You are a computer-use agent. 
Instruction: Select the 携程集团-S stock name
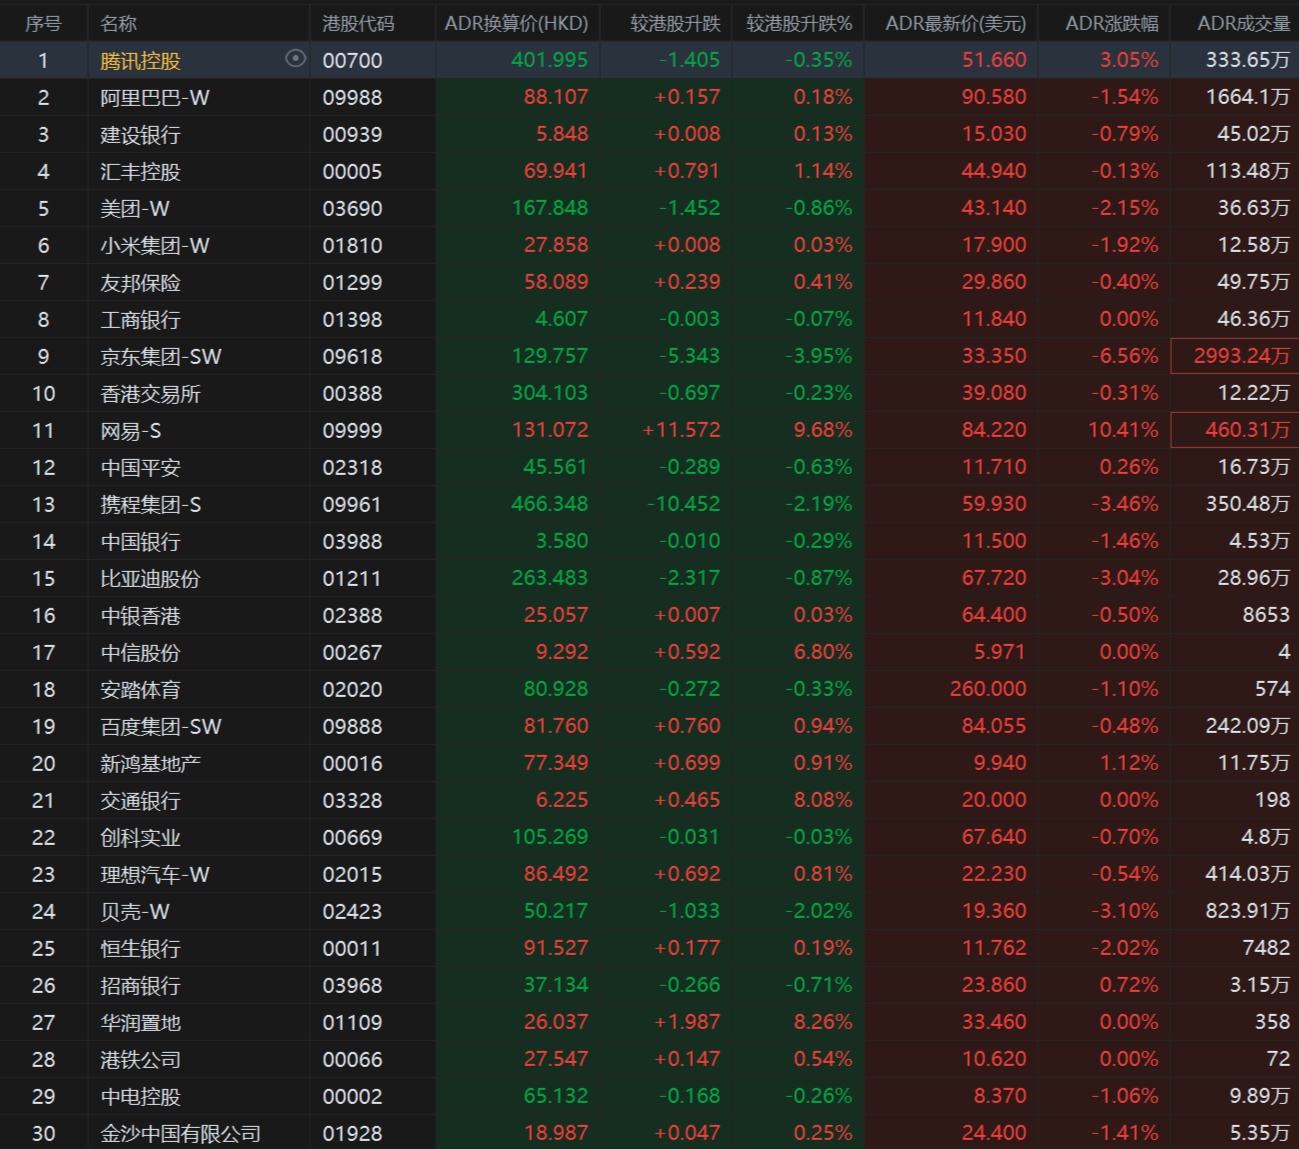[151, 505]
